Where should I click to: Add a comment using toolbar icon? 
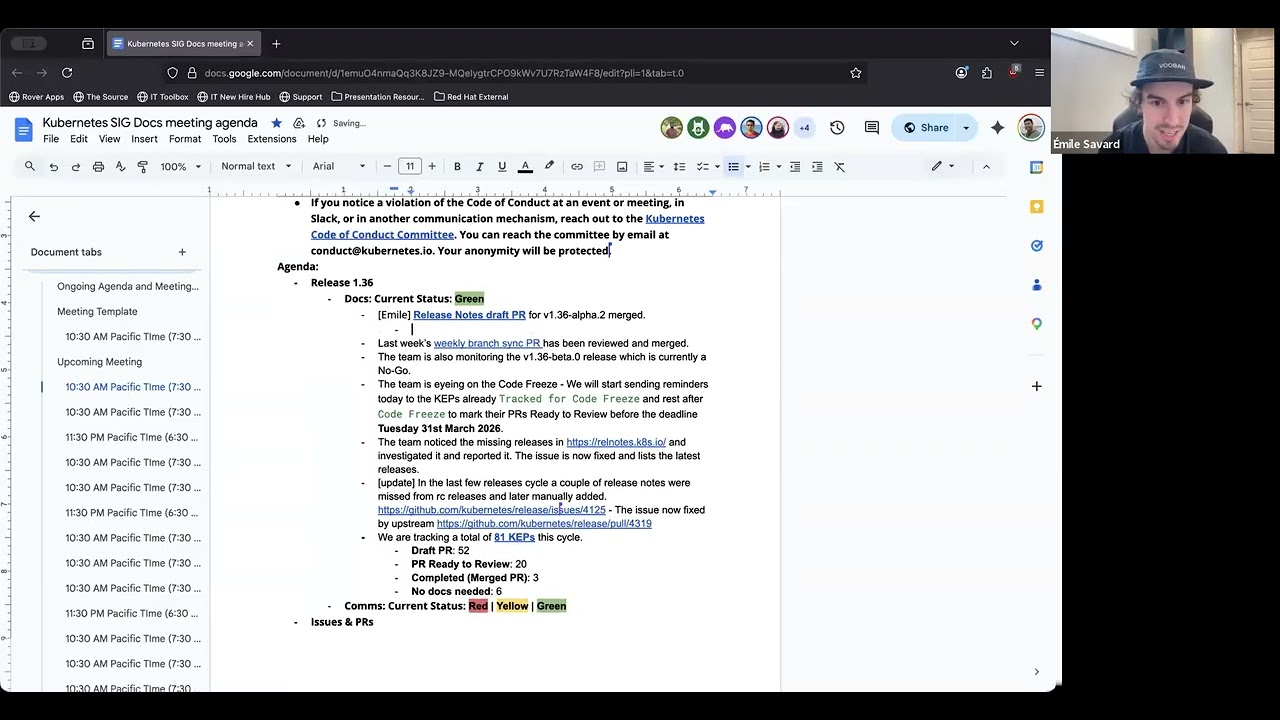[600, 166]
